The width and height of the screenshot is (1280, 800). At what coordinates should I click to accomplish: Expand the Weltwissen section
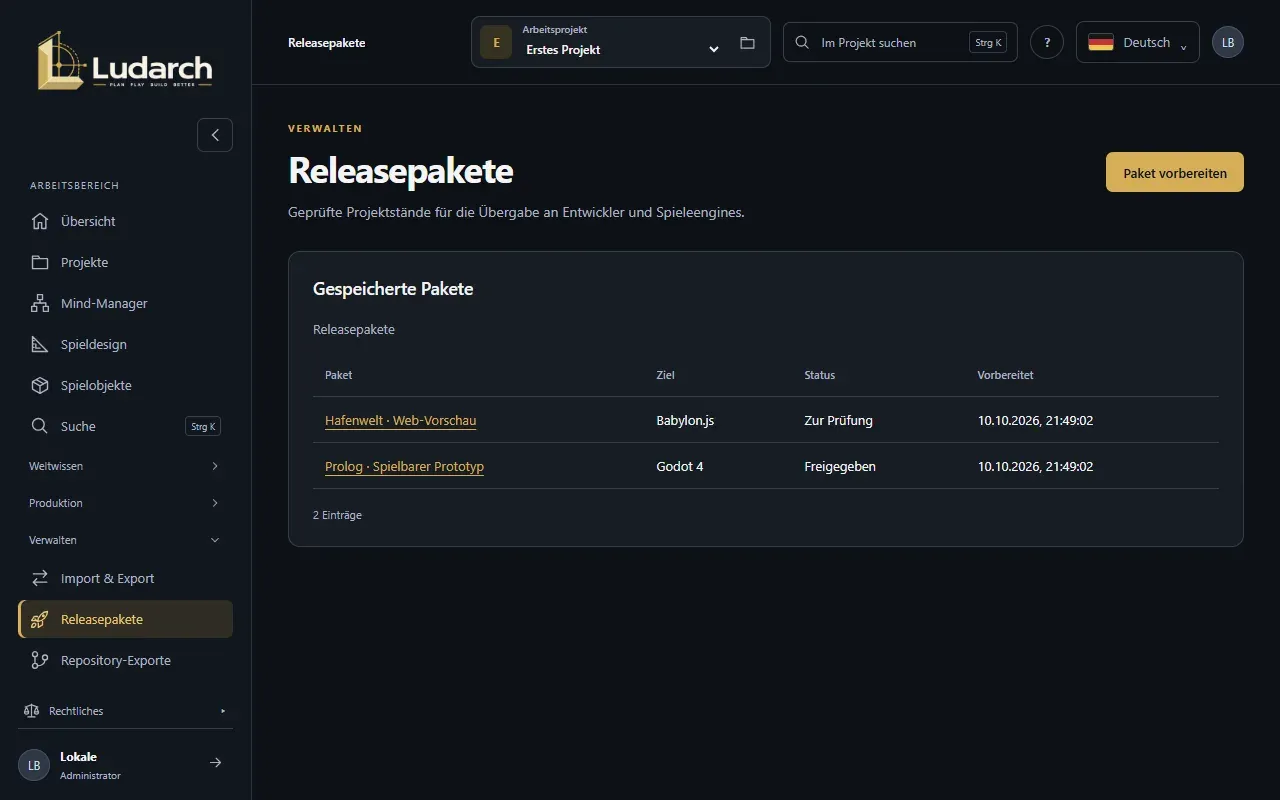tap(125, 466)
